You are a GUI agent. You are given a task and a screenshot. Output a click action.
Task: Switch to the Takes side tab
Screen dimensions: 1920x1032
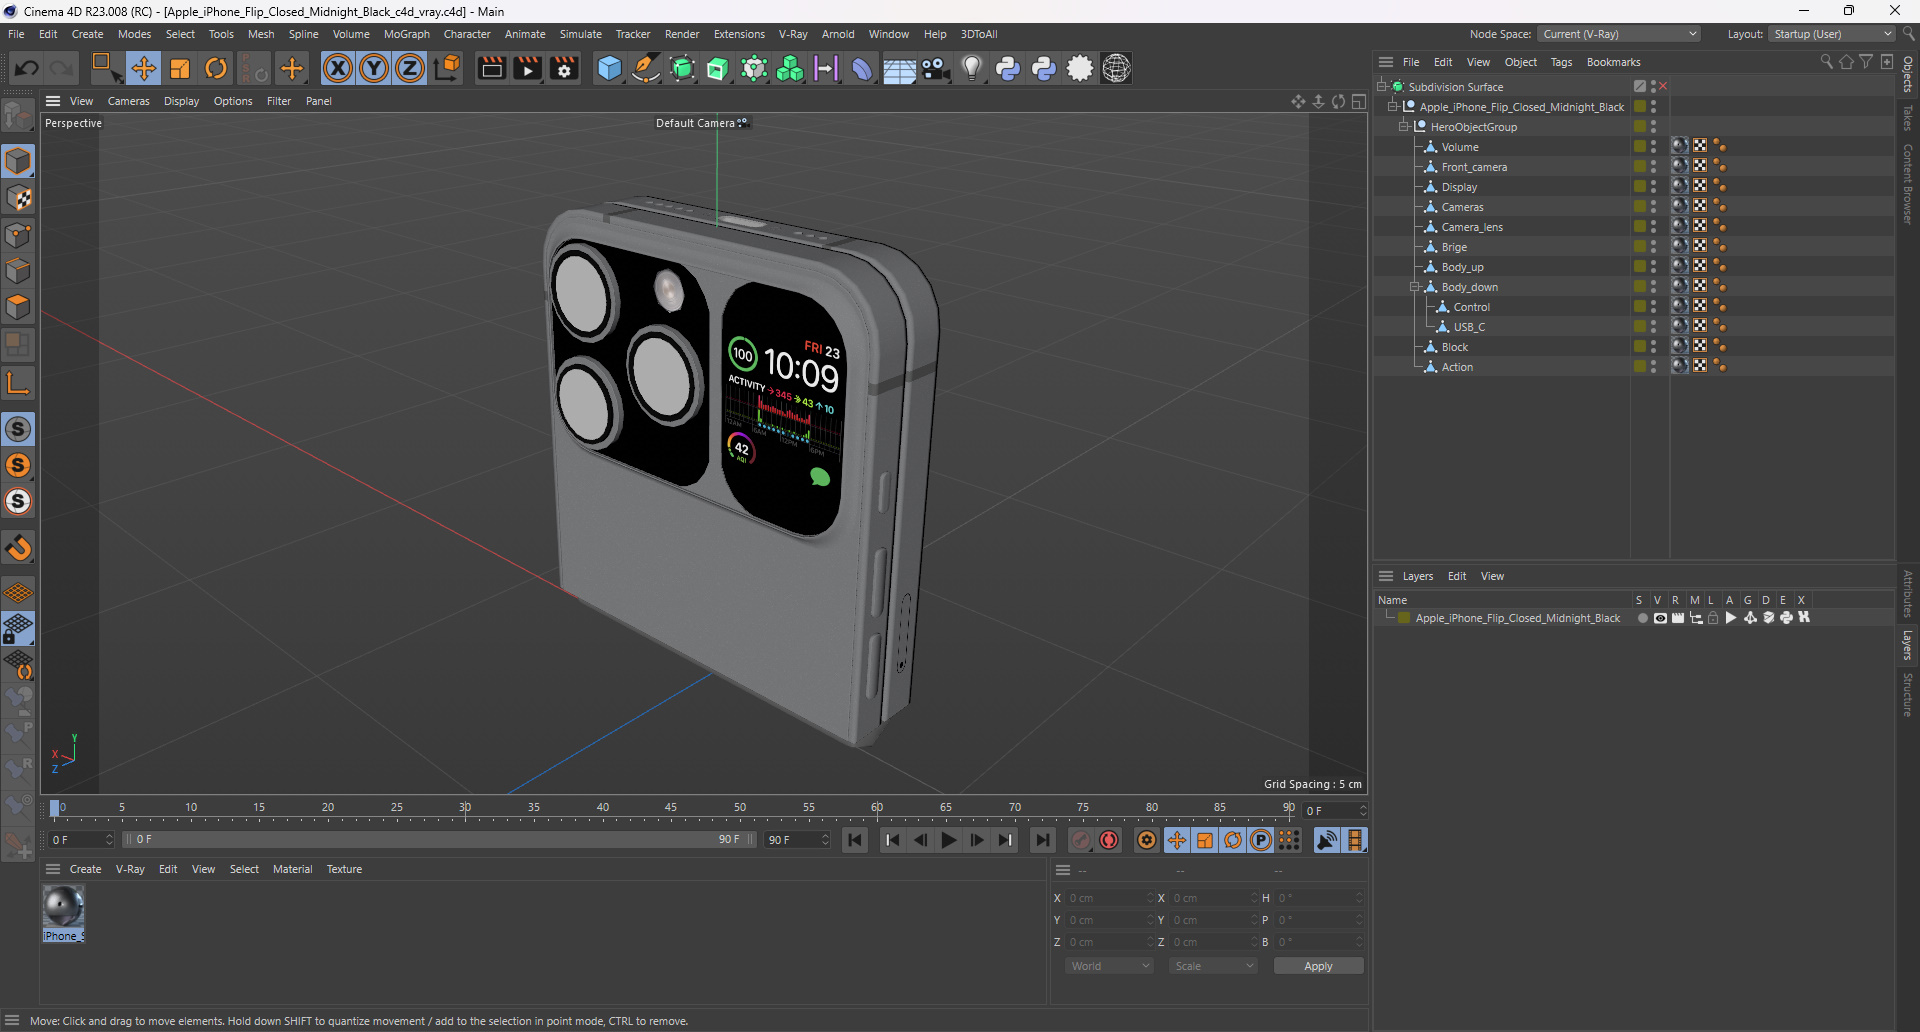pyautogui.click(x=1908, y=117)
